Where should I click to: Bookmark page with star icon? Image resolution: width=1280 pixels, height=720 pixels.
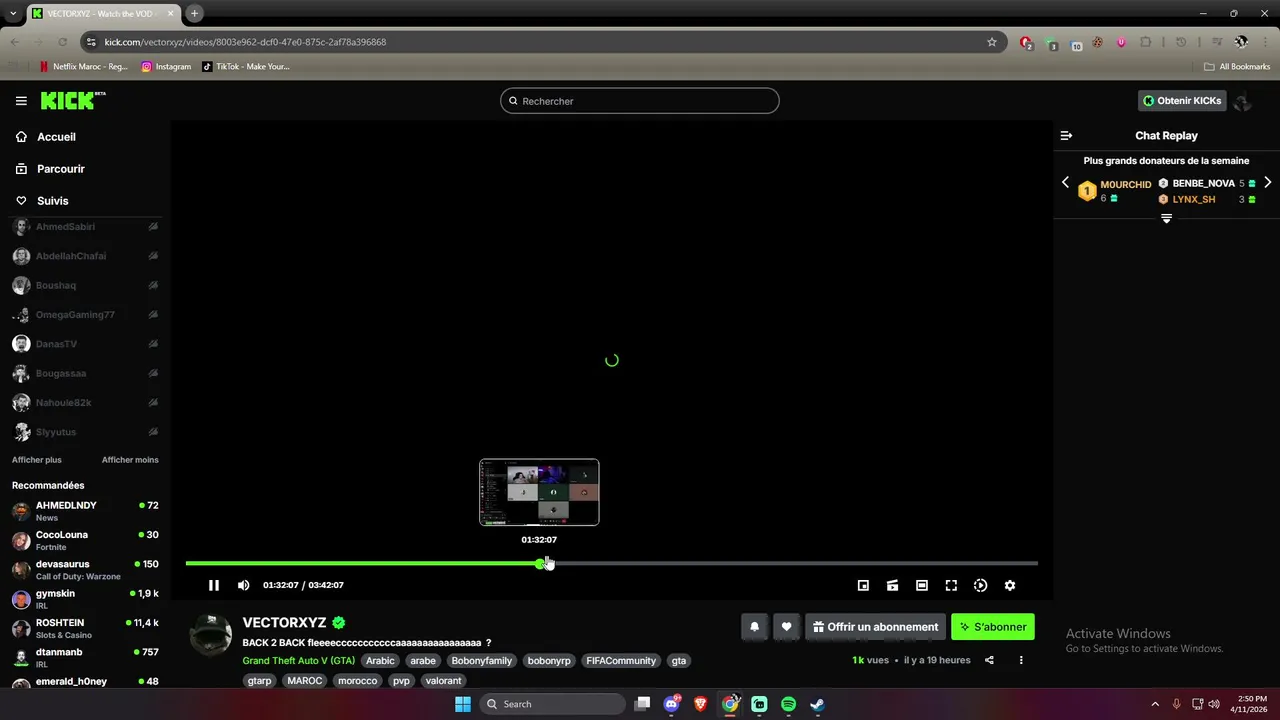tap(992, 42)
